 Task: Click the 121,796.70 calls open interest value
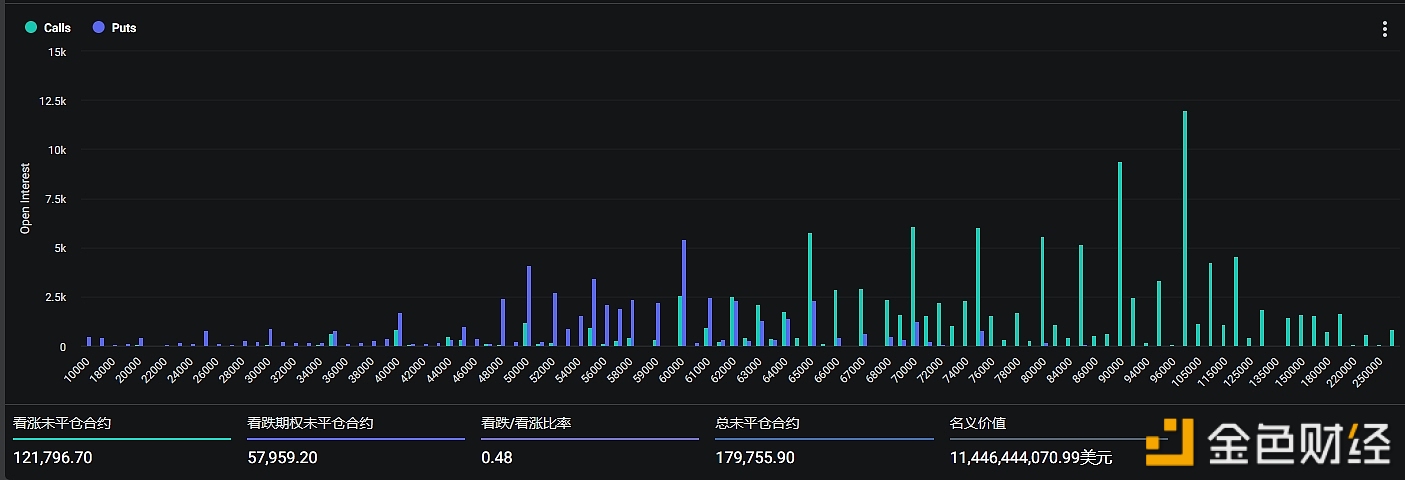coord(53,457)
